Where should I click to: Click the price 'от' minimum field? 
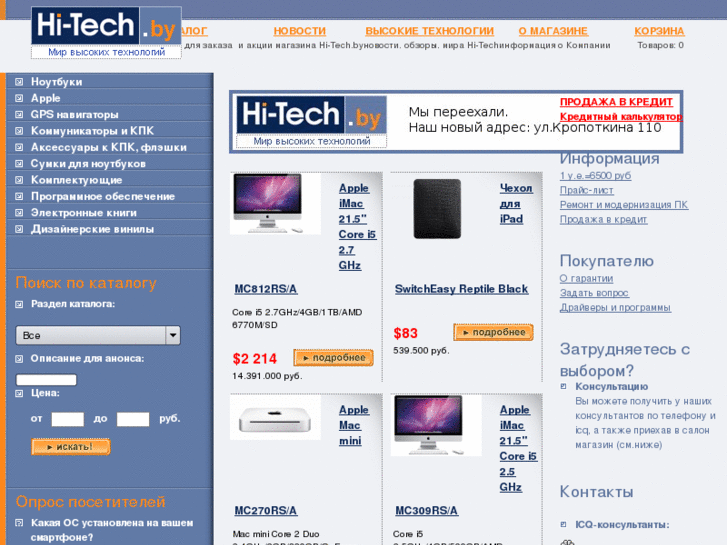(68, 419)
